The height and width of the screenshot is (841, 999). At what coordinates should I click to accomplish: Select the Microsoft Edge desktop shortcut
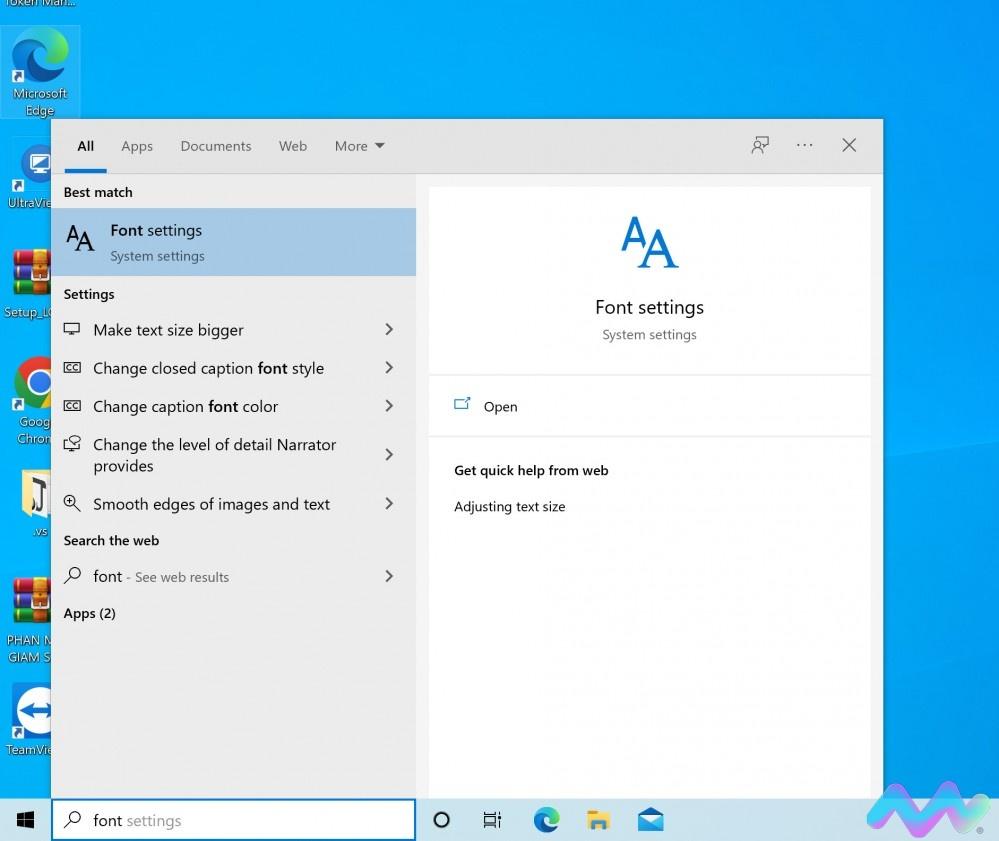point(40,71)
